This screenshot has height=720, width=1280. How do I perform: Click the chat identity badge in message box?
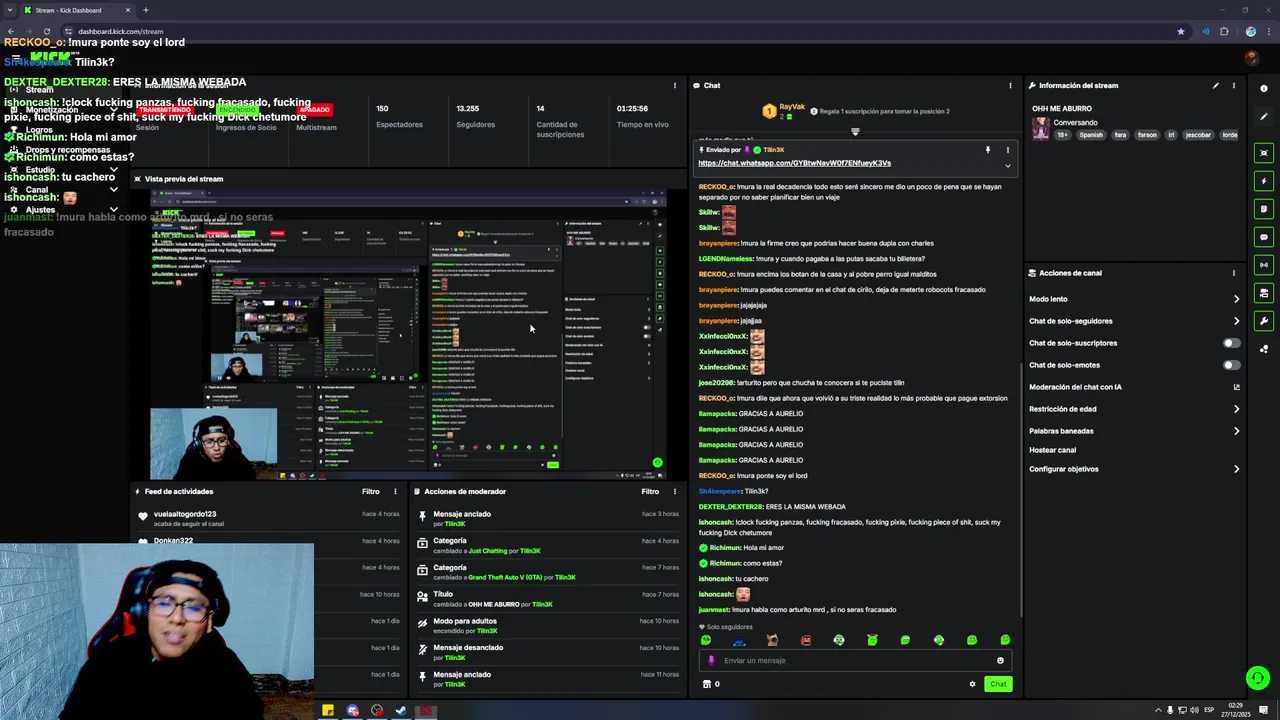[712, 660]
